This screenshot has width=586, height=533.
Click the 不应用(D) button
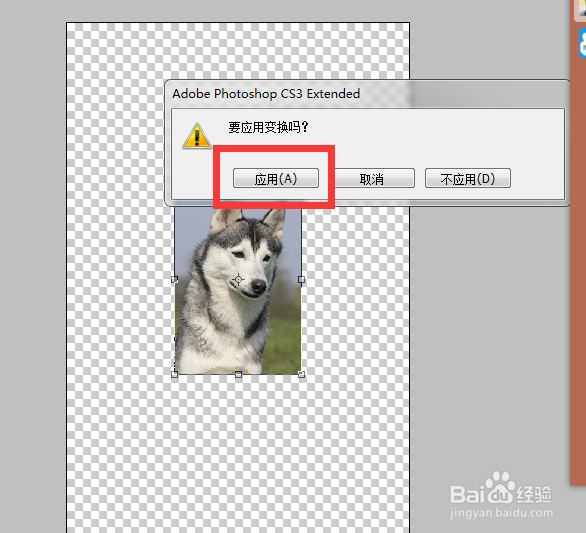468,178
